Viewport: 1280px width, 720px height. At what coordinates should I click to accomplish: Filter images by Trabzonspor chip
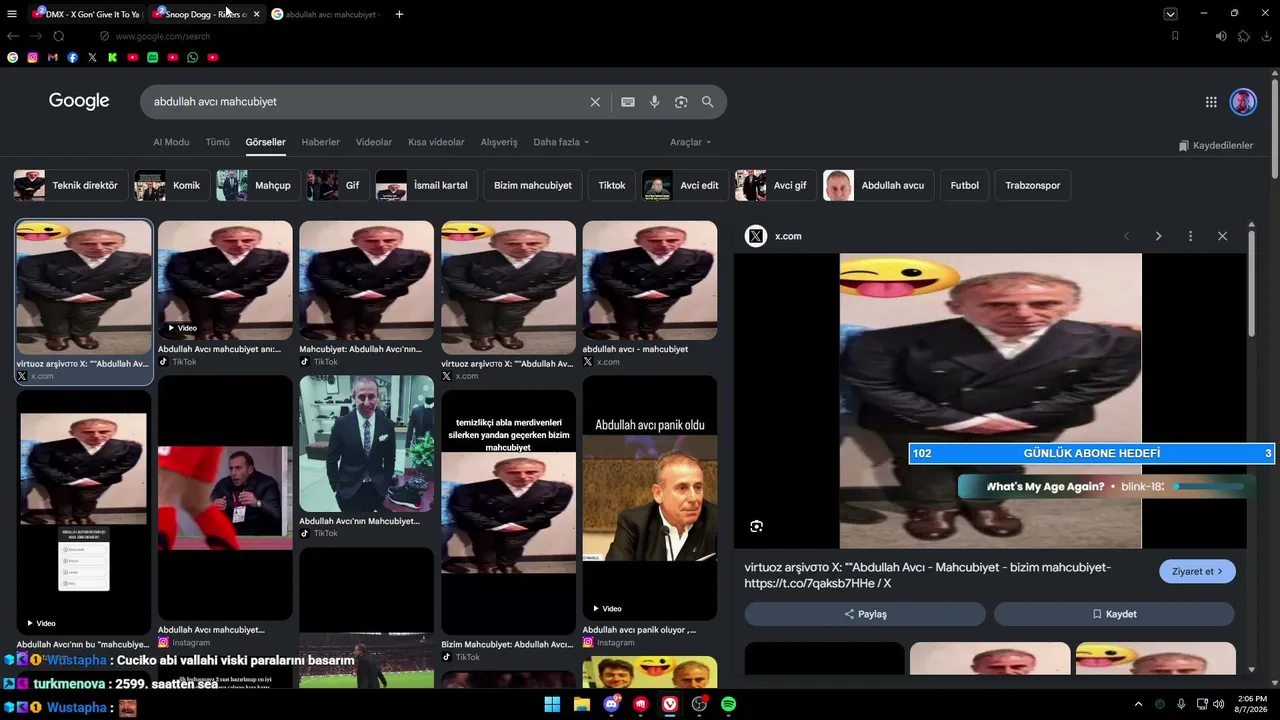coord(1033,186)
